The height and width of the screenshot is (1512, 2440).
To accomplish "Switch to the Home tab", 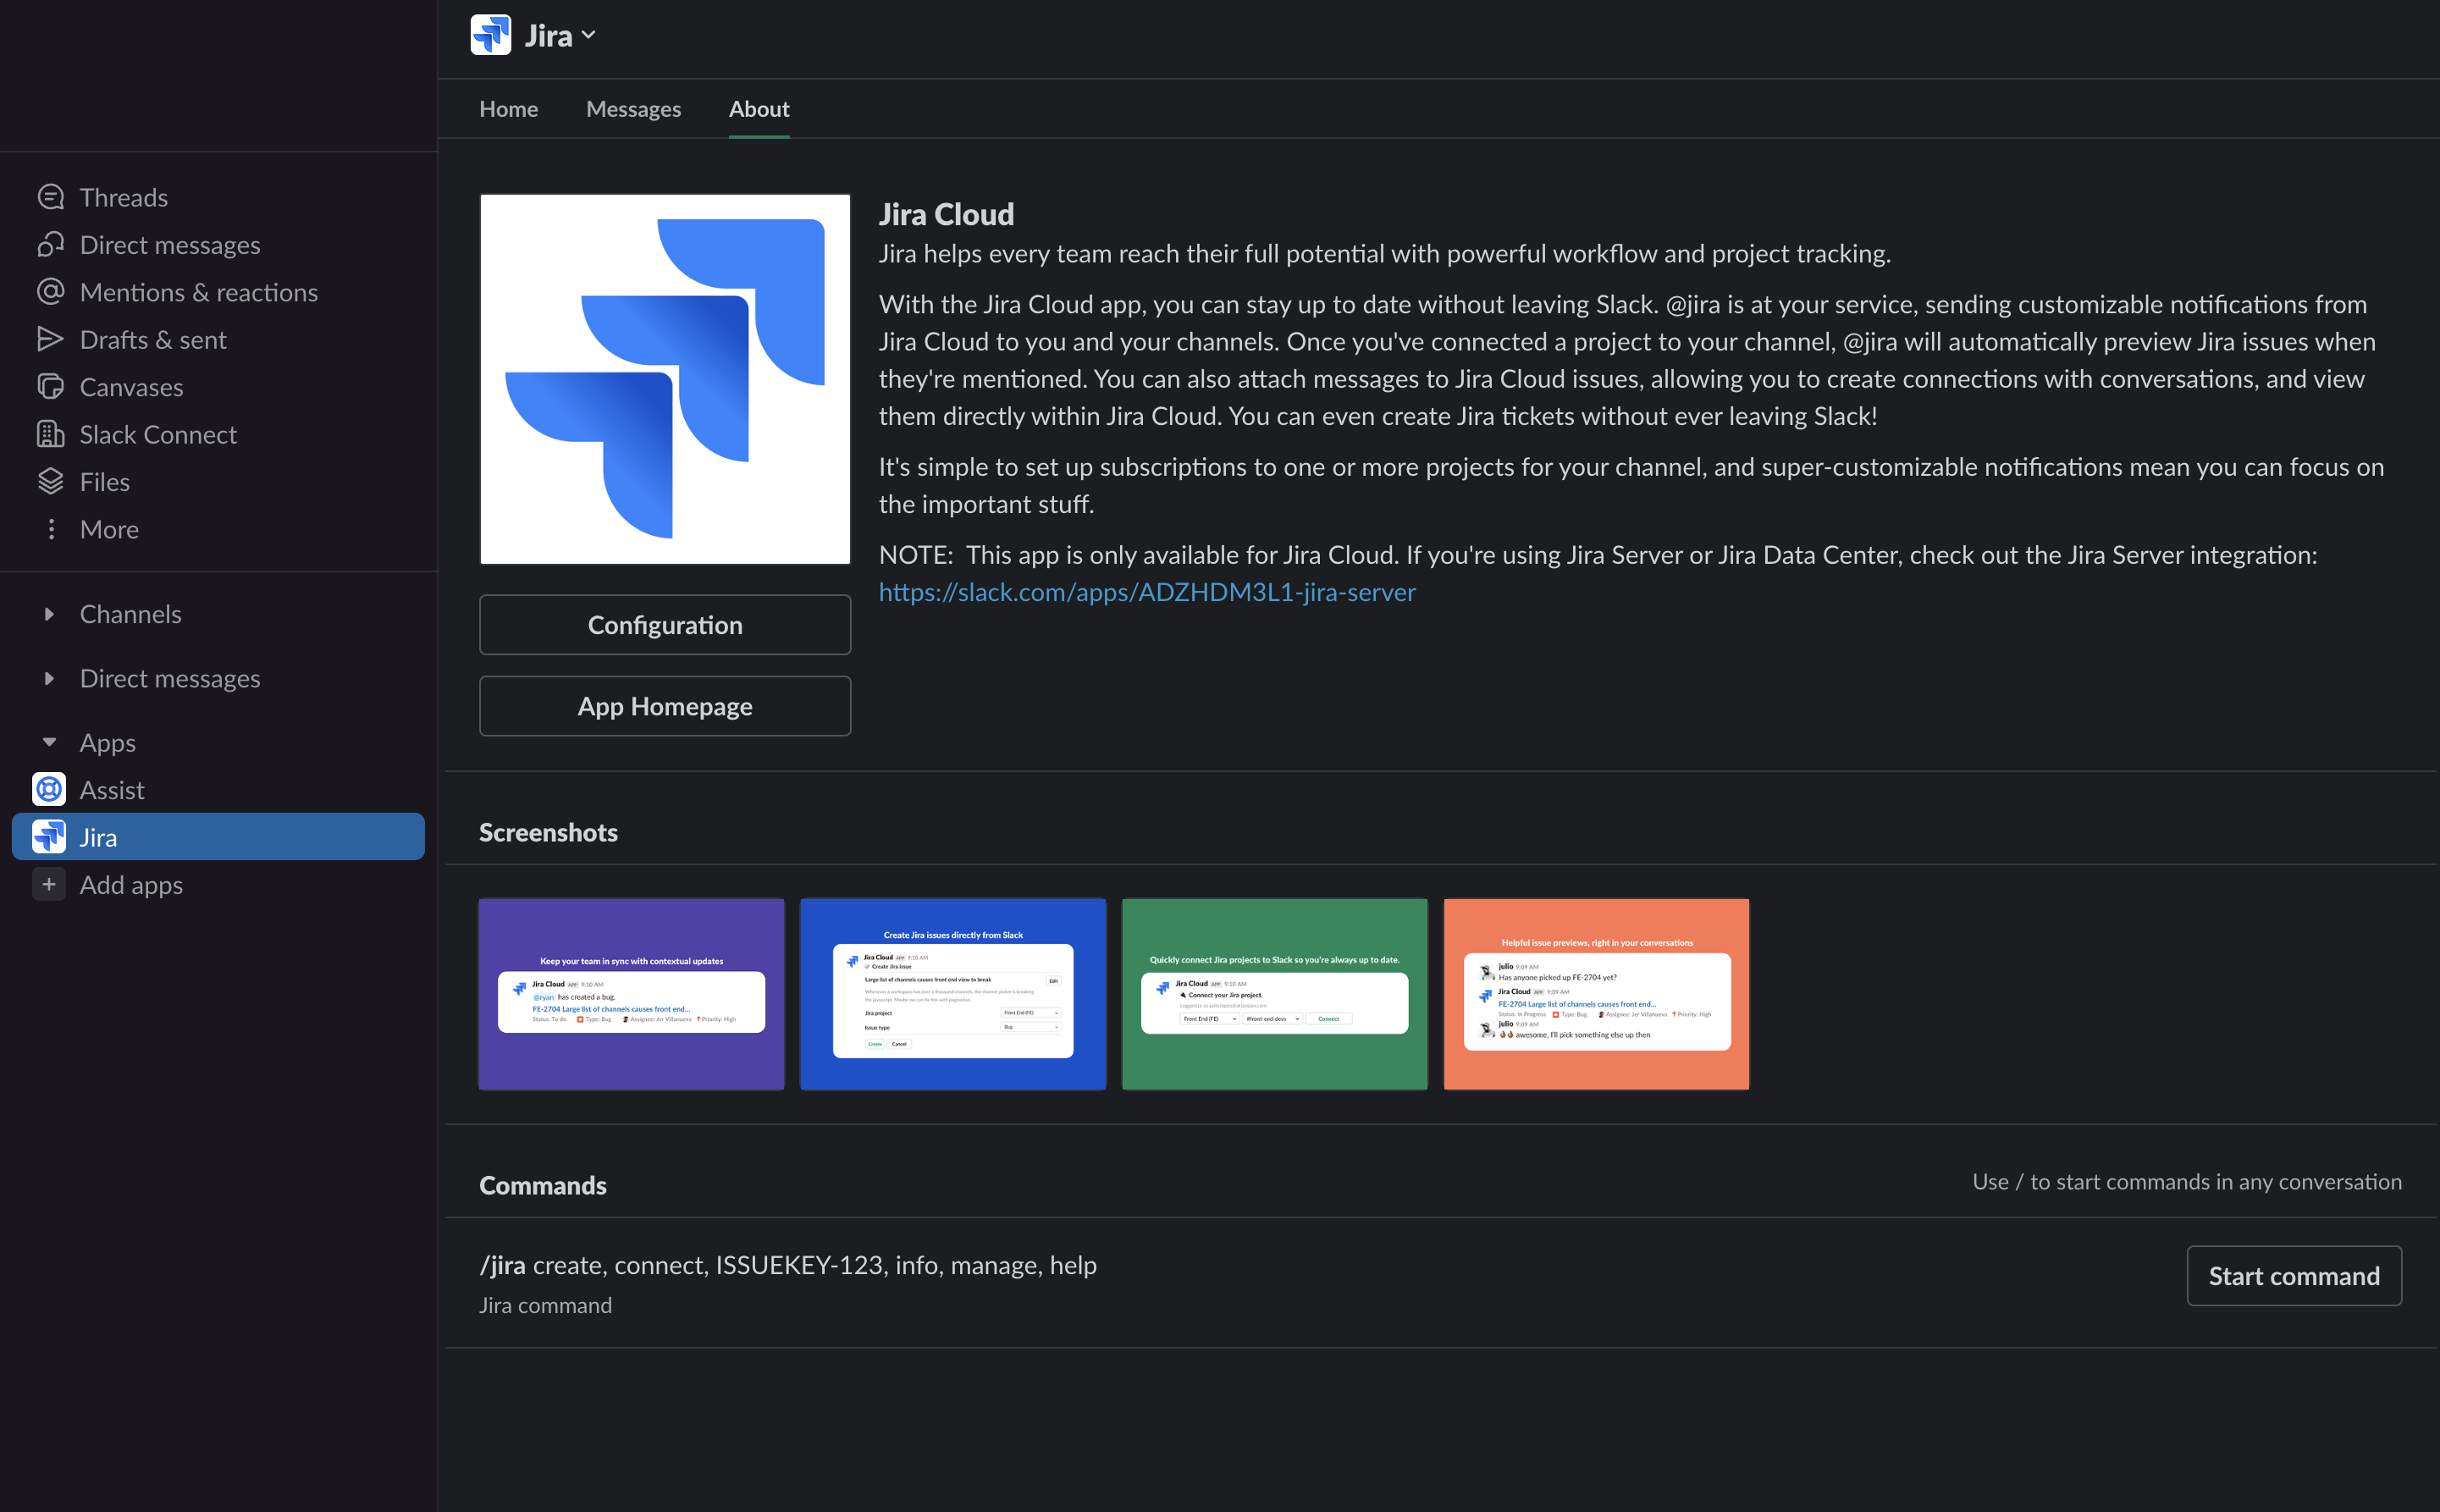I will 508,109.
